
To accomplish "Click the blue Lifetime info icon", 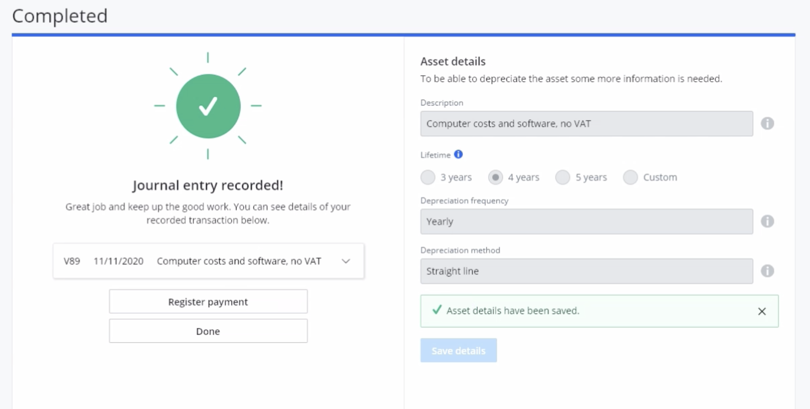I will (x=459, y=155).
